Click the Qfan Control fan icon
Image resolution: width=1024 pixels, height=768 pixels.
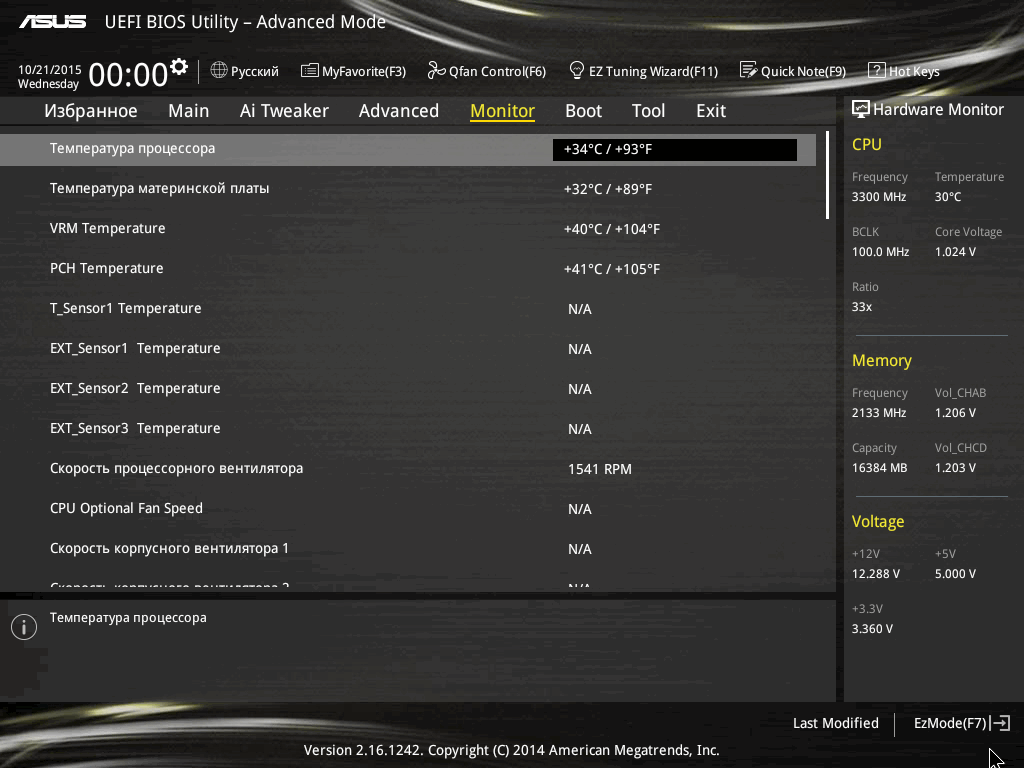coord(436,71)
